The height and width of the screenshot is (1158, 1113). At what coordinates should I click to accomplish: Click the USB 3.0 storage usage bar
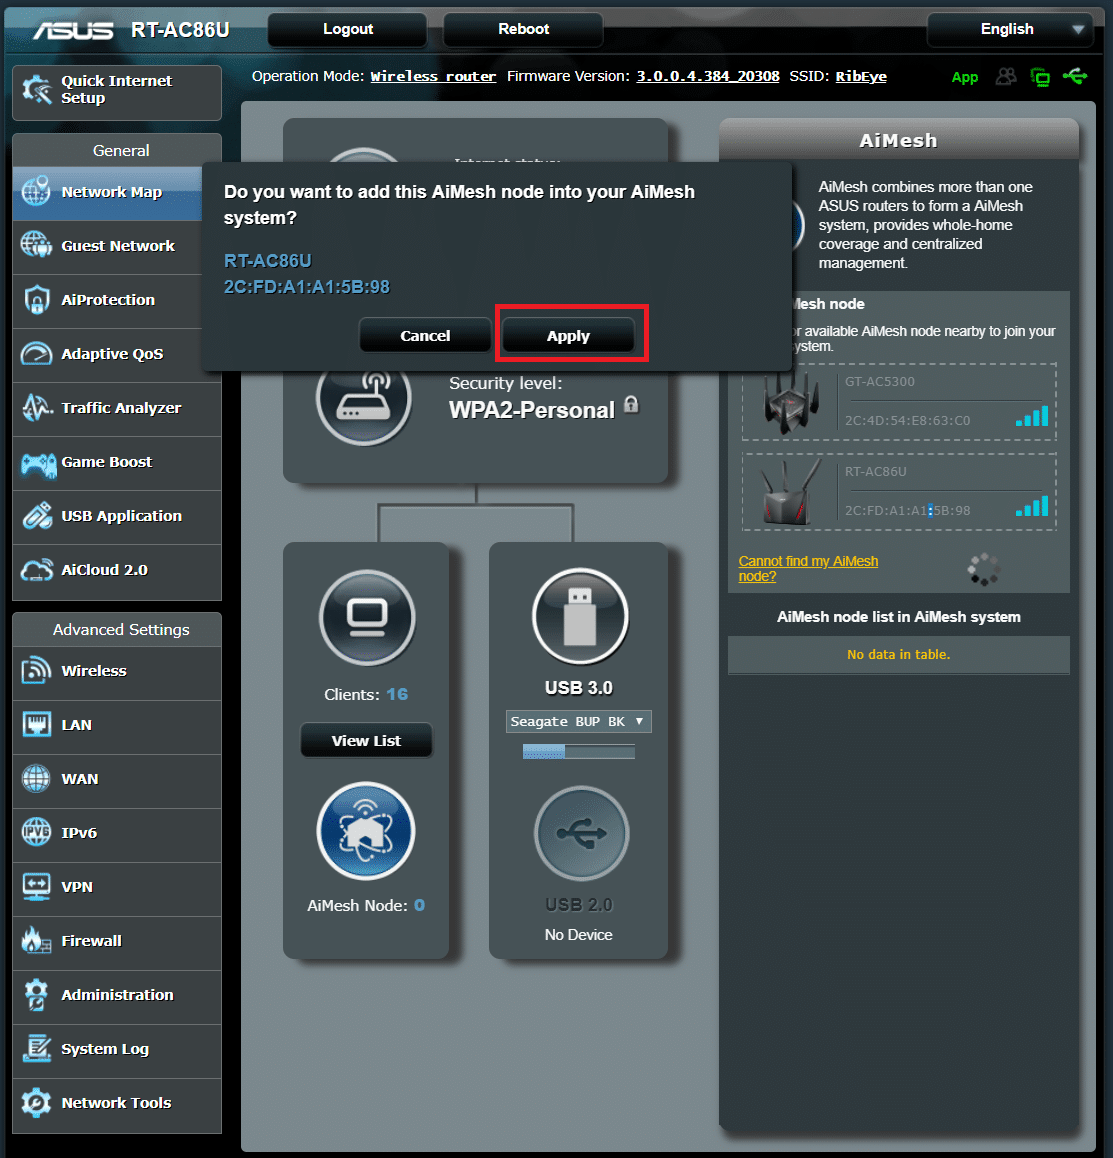(x=578, y=752)
